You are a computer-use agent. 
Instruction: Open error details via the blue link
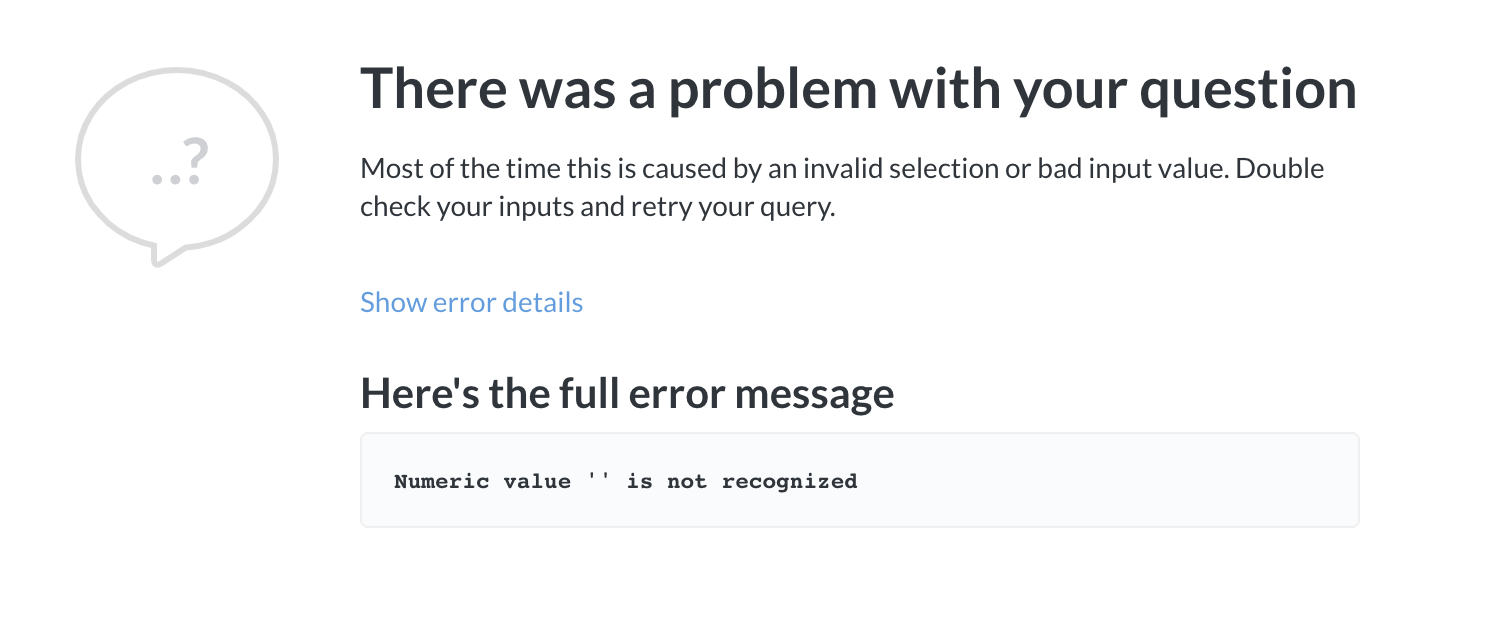click(x=471, y=302)
